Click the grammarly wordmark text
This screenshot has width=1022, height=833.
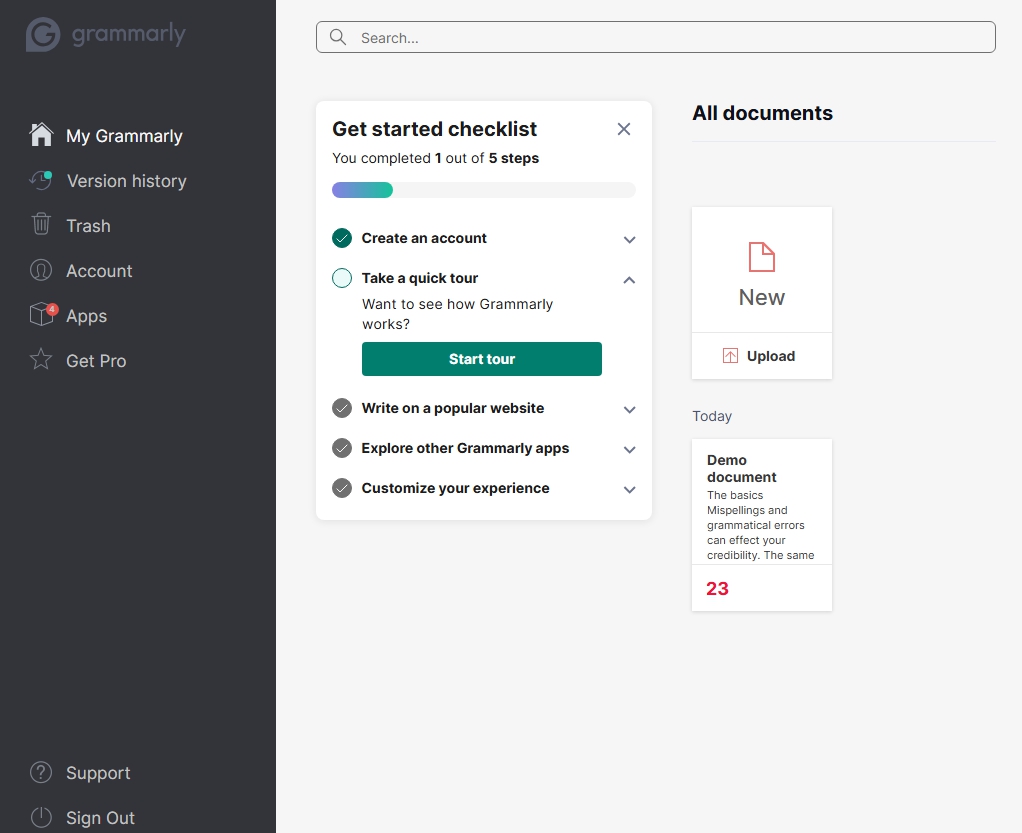click(x=128, y=34)
